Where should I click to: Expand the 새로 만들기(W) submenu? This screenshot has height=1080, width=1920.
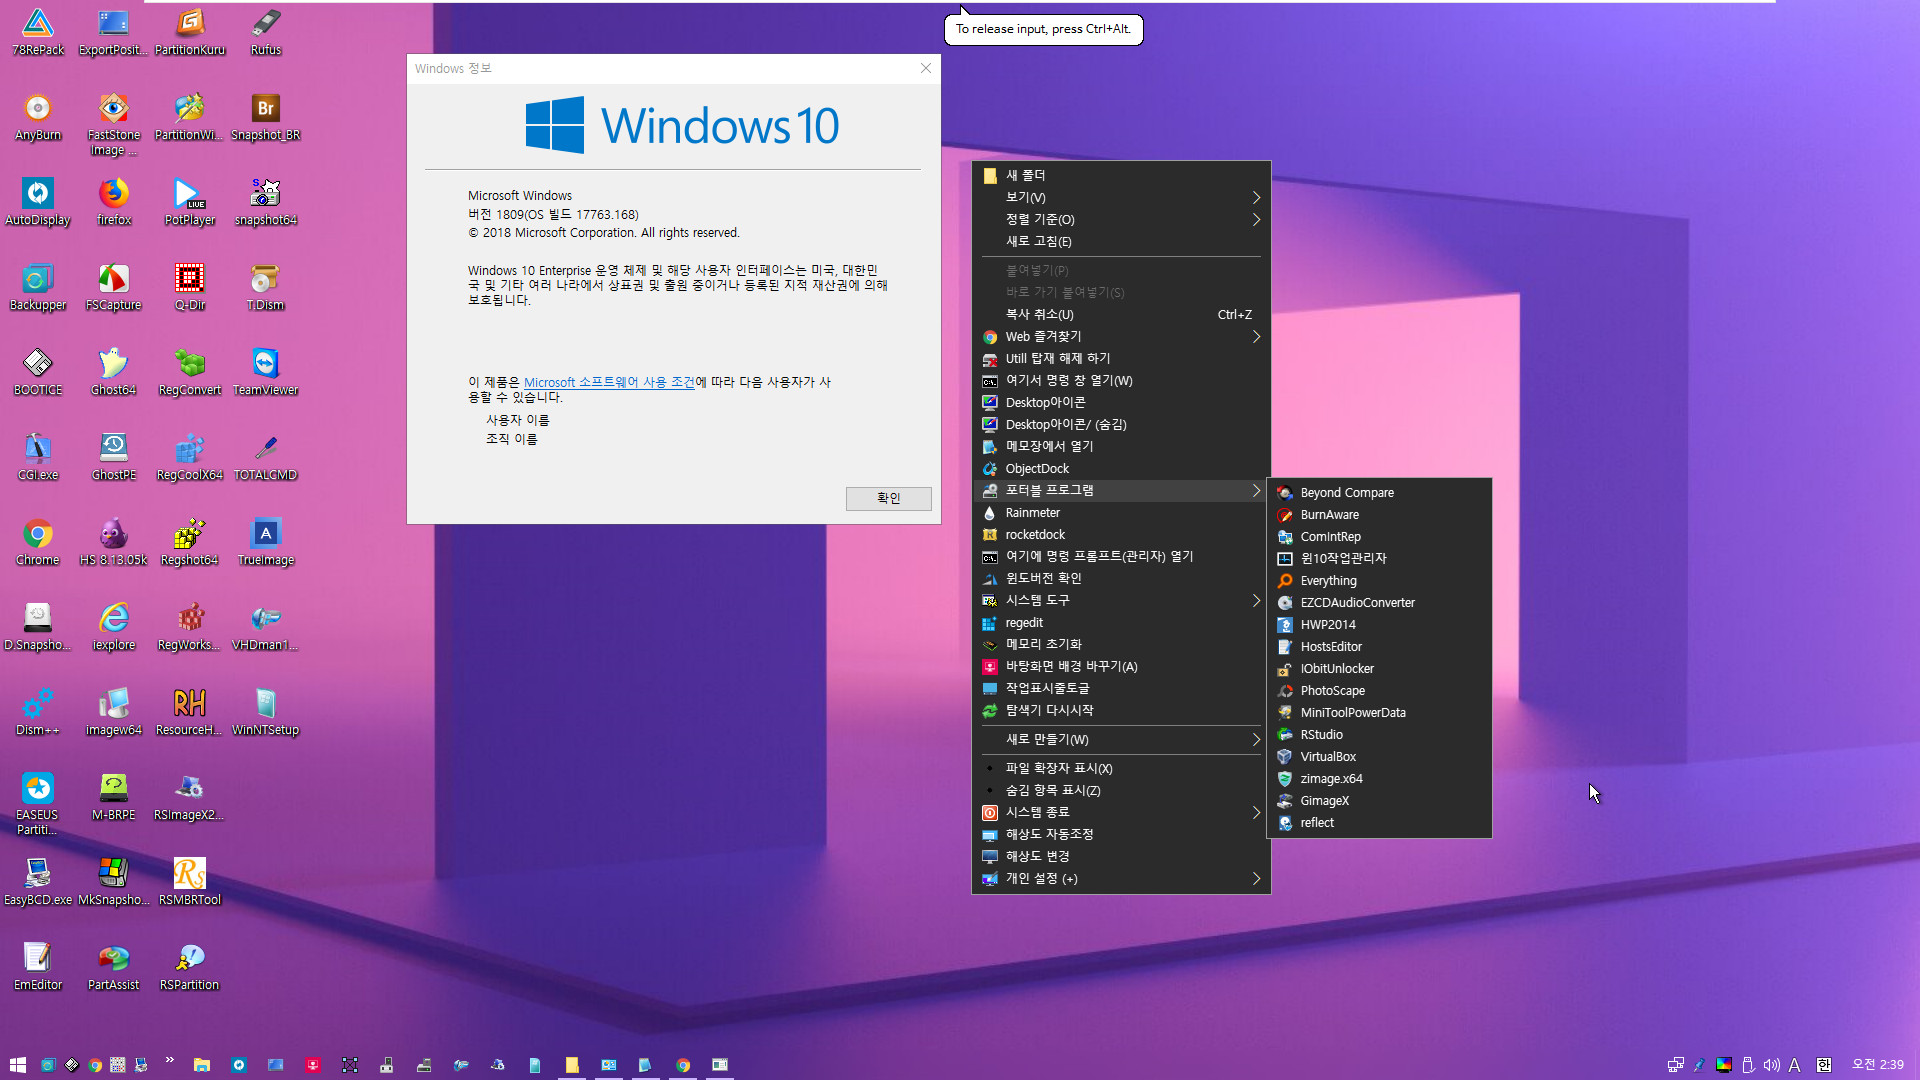pyautogui.click(x=1121, y=739)
